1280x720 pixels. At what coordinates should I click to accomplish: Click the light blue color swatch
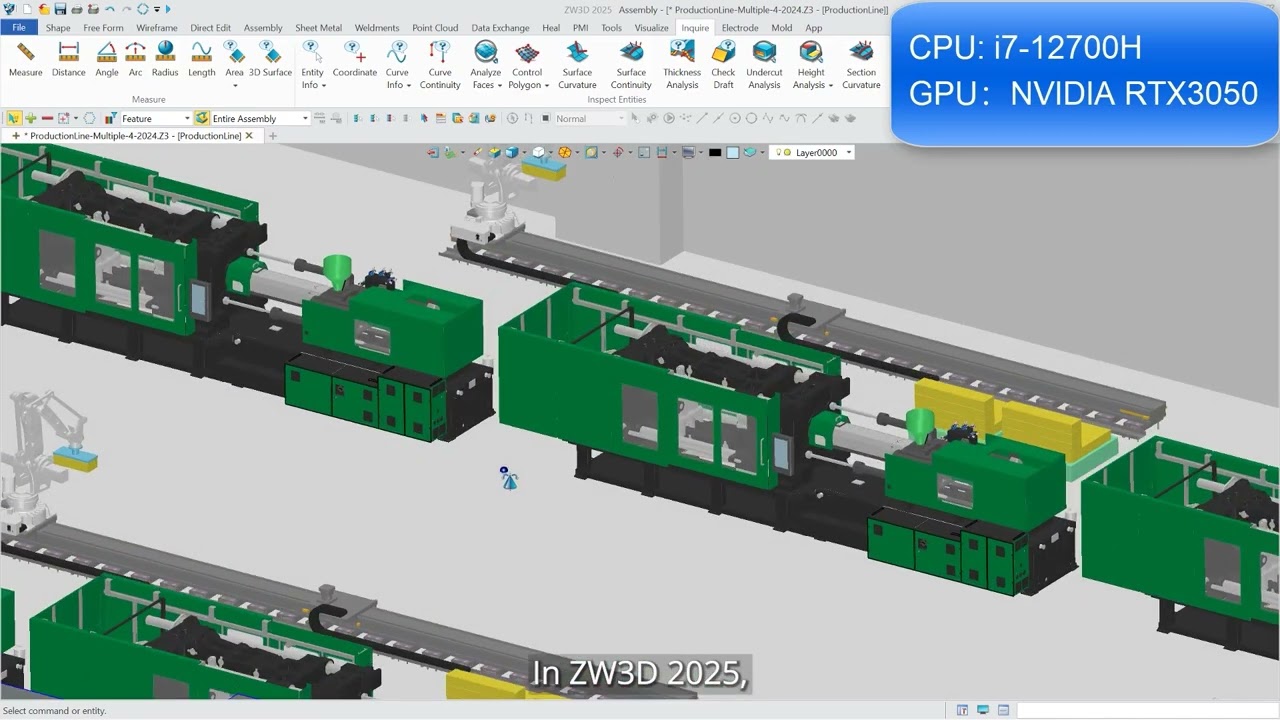click(733, 153)
